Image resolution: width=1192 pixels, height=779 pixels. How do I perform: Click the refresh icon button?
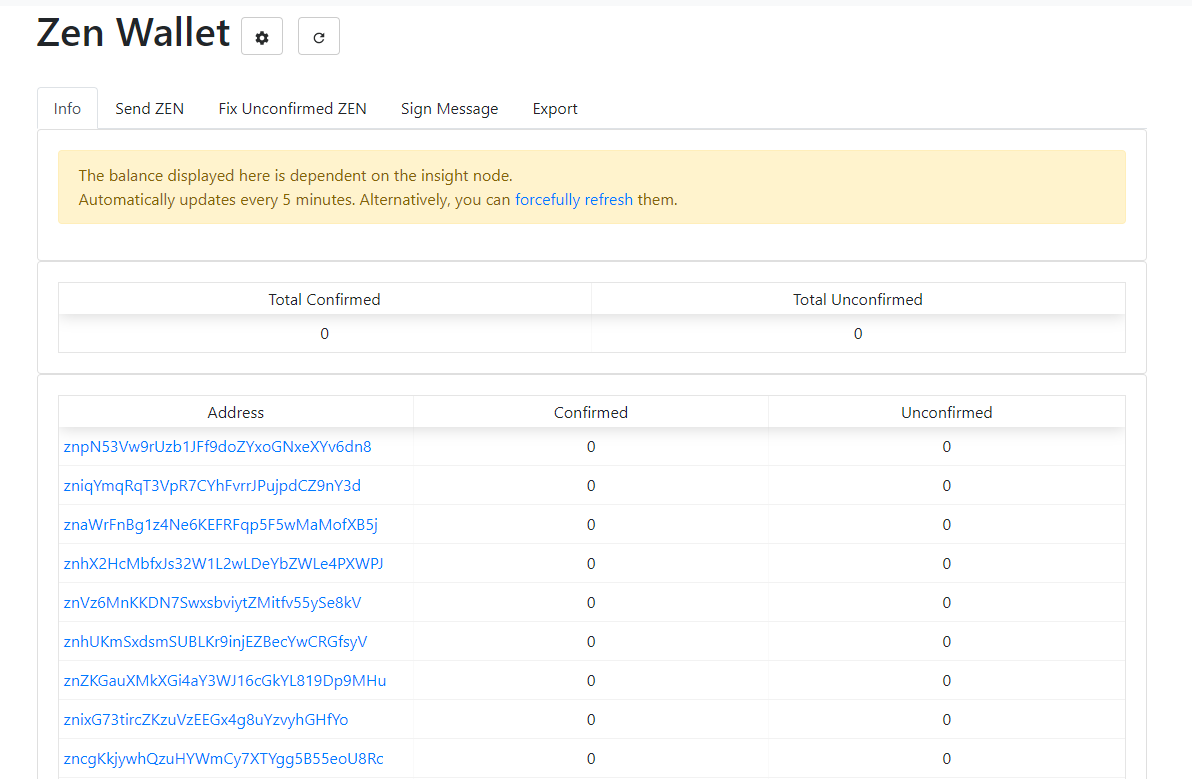pyautogui.click(x=319, y=37)
